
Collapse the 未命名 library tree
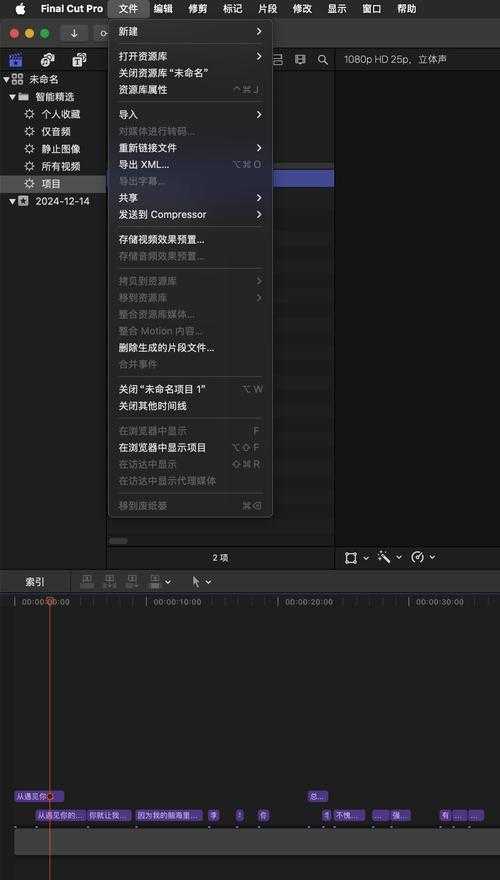6,79
